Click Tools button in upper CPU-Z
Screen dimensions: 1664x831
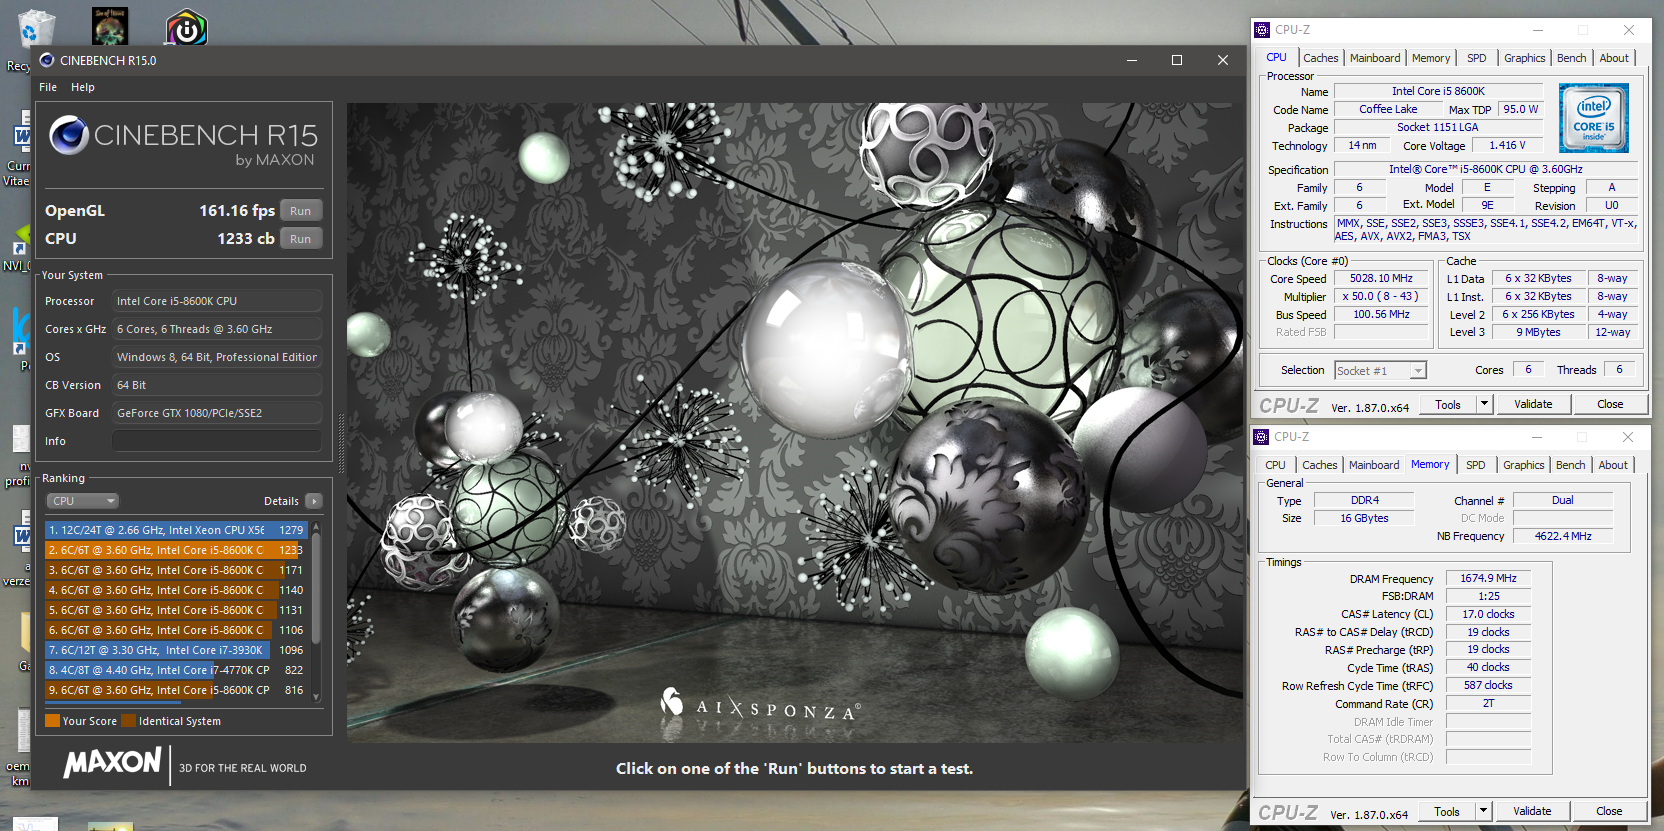[1448, 405]
